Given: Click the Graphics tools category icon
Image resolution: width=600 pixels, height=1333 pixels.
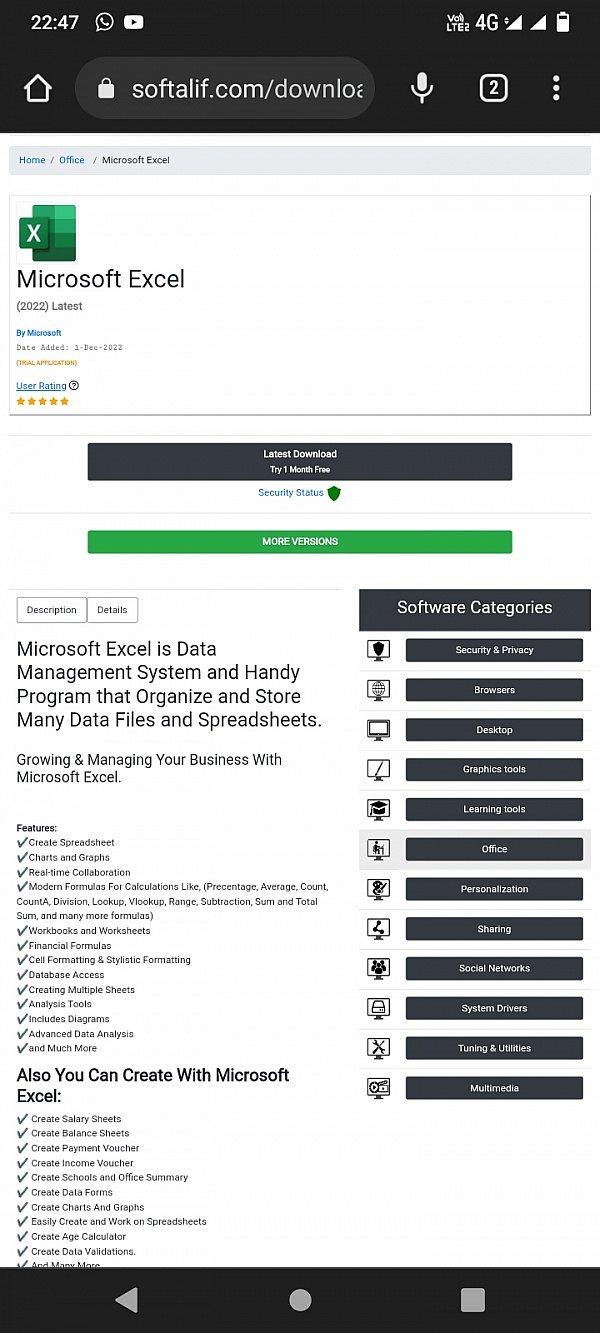Looking at the screenshot, I should click(x=378, y=769).
